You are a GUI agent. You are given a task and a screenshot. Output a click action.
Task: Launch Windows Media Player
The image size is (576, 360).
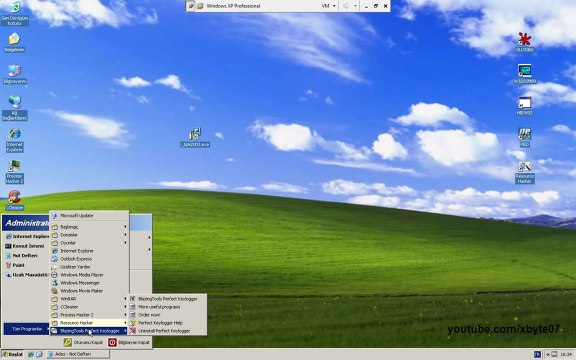pos(89,275)
